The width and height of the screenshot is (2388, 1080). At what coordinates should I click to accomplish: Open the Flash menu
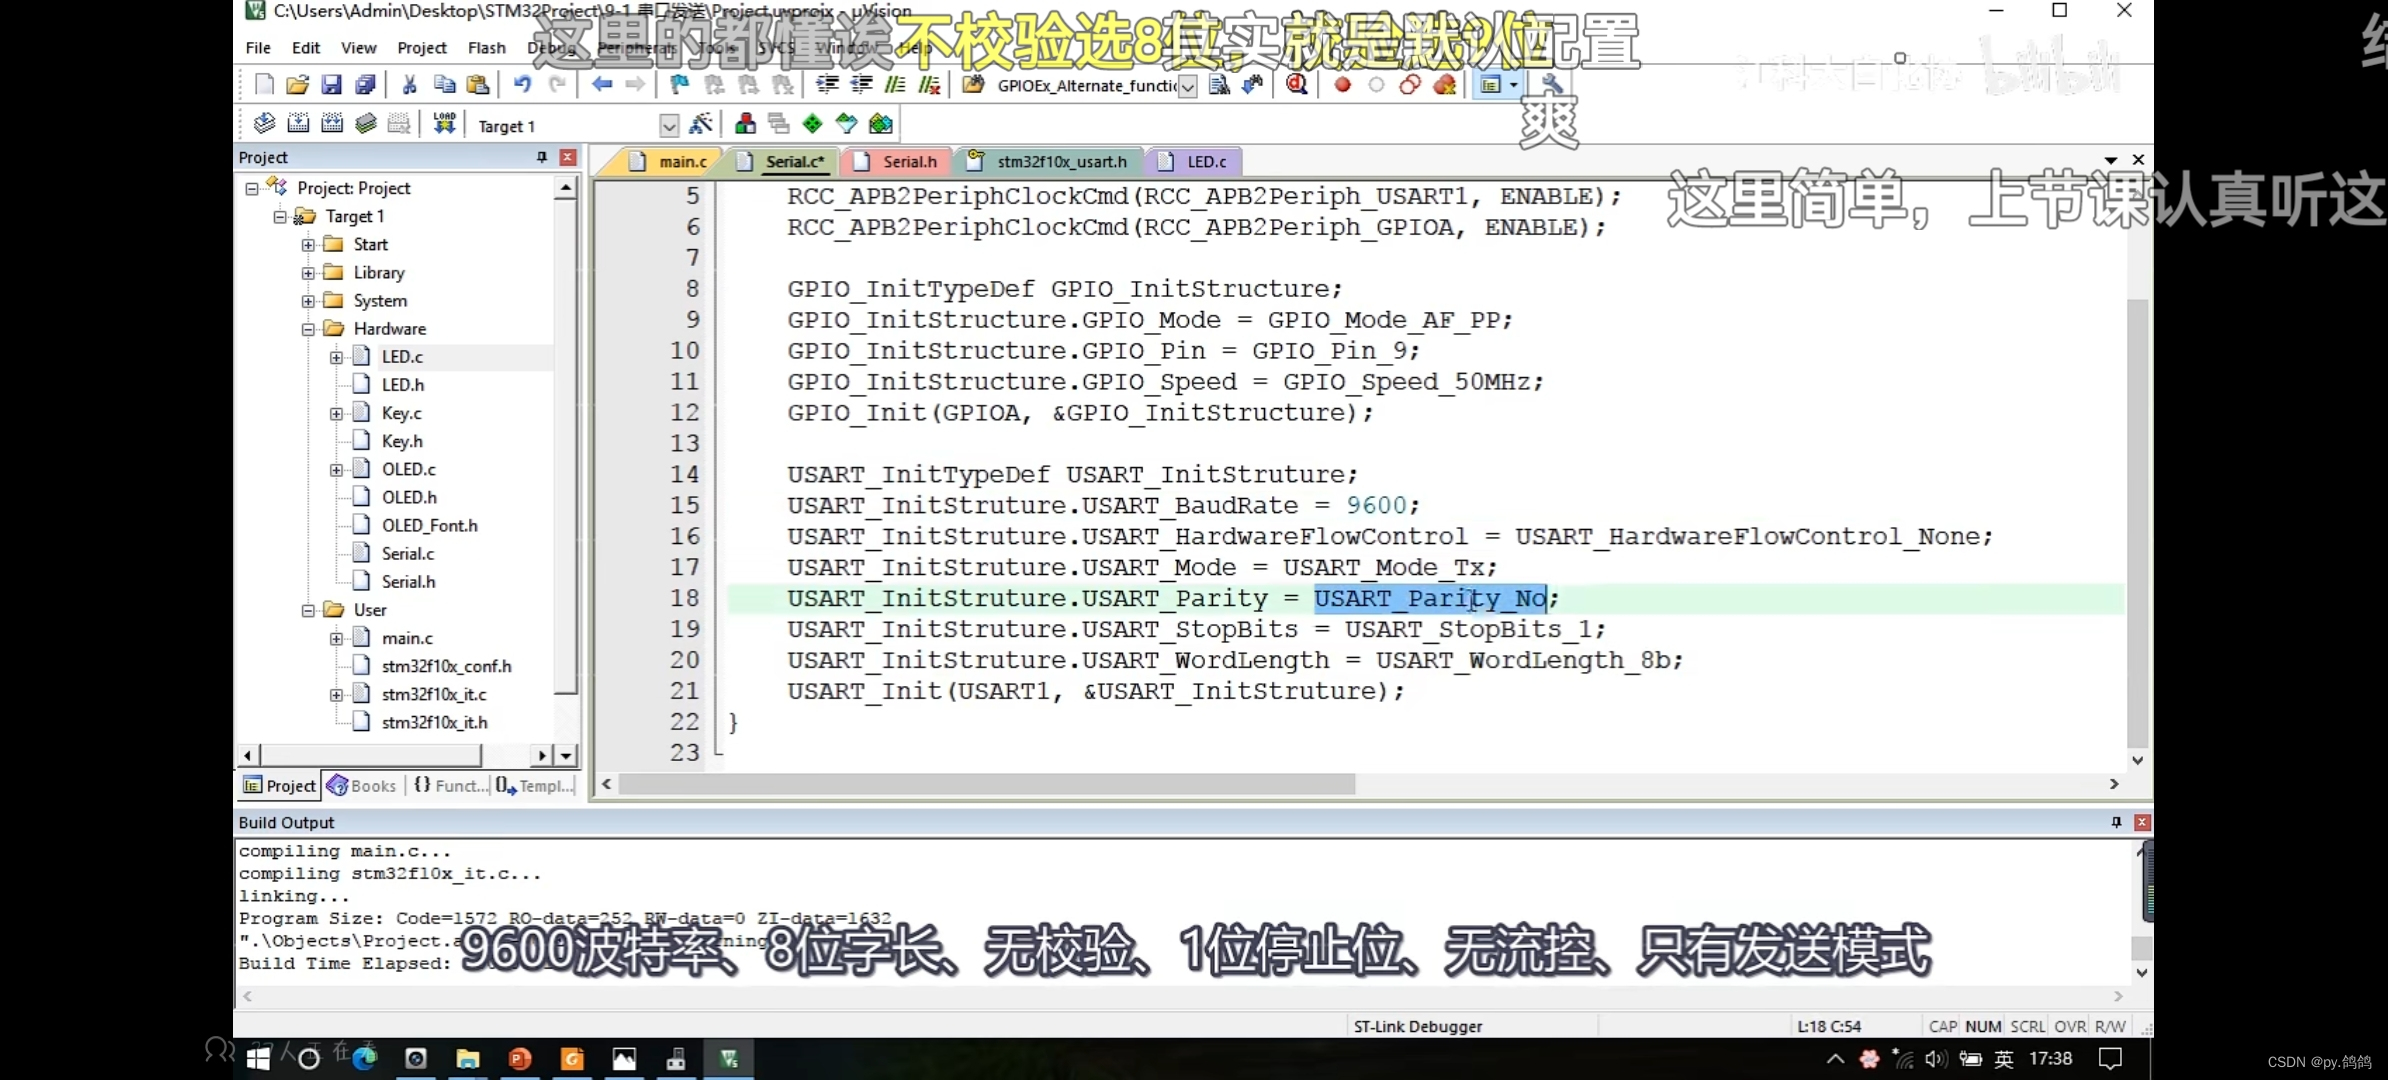(x=487, y=48)
